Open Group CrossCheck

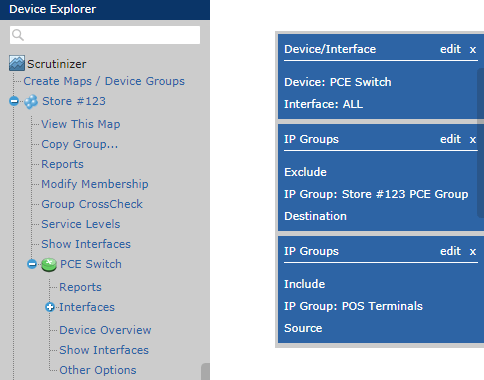[92, 204]
